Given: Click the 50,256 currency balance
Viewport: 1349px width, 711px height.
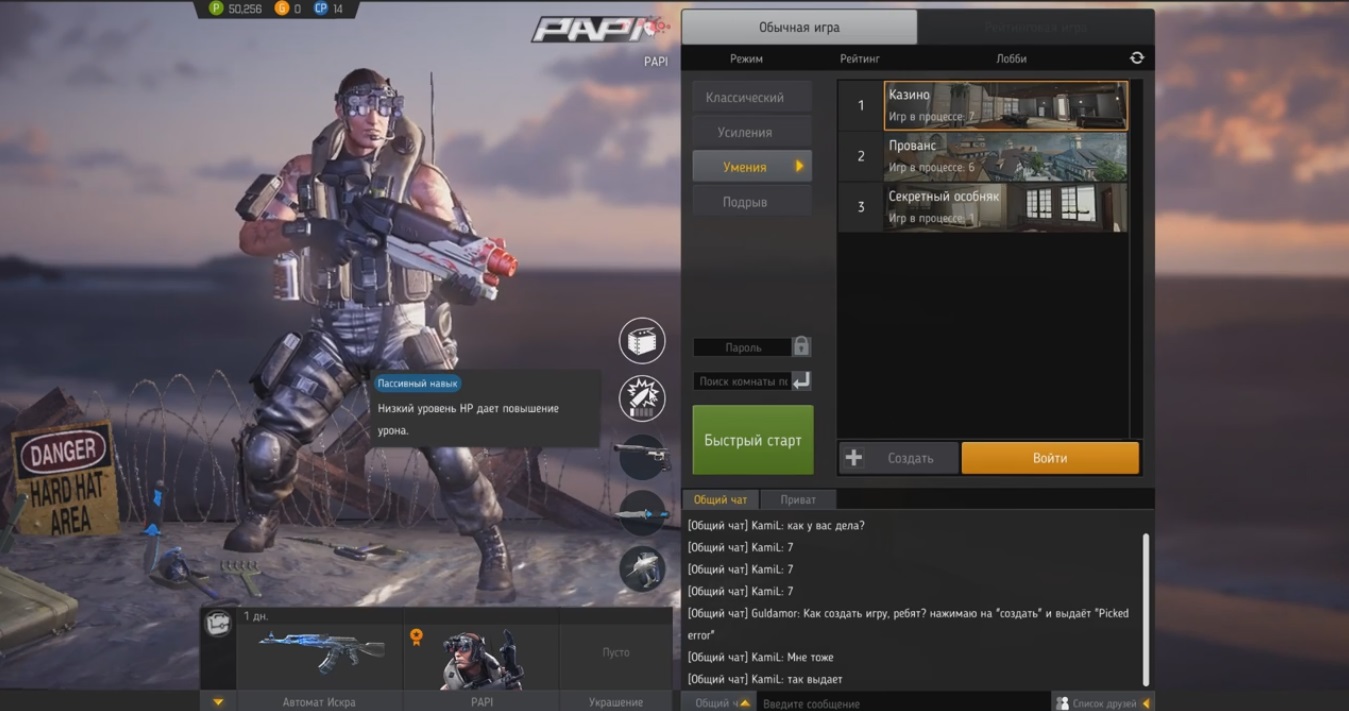Looking at the screenshot, I should 245,9.
